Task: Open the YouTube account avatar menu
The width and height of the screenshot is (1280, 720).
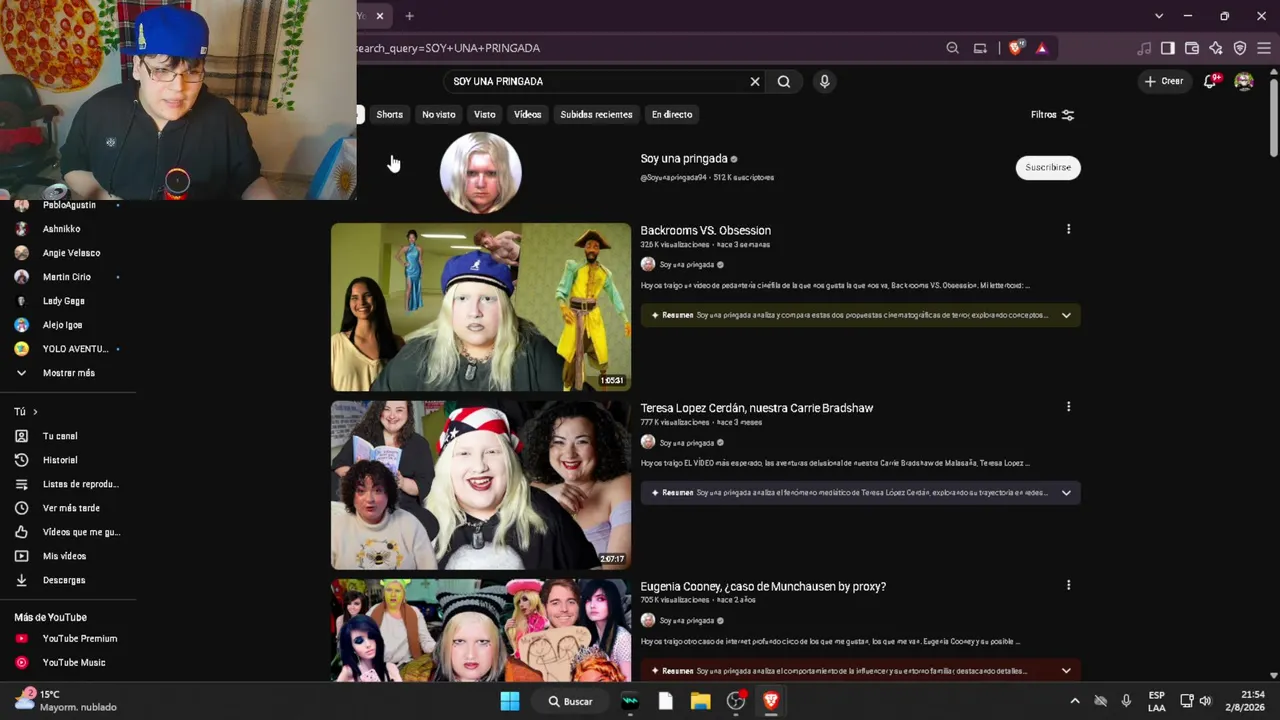Action: [x=1244, y=81]
